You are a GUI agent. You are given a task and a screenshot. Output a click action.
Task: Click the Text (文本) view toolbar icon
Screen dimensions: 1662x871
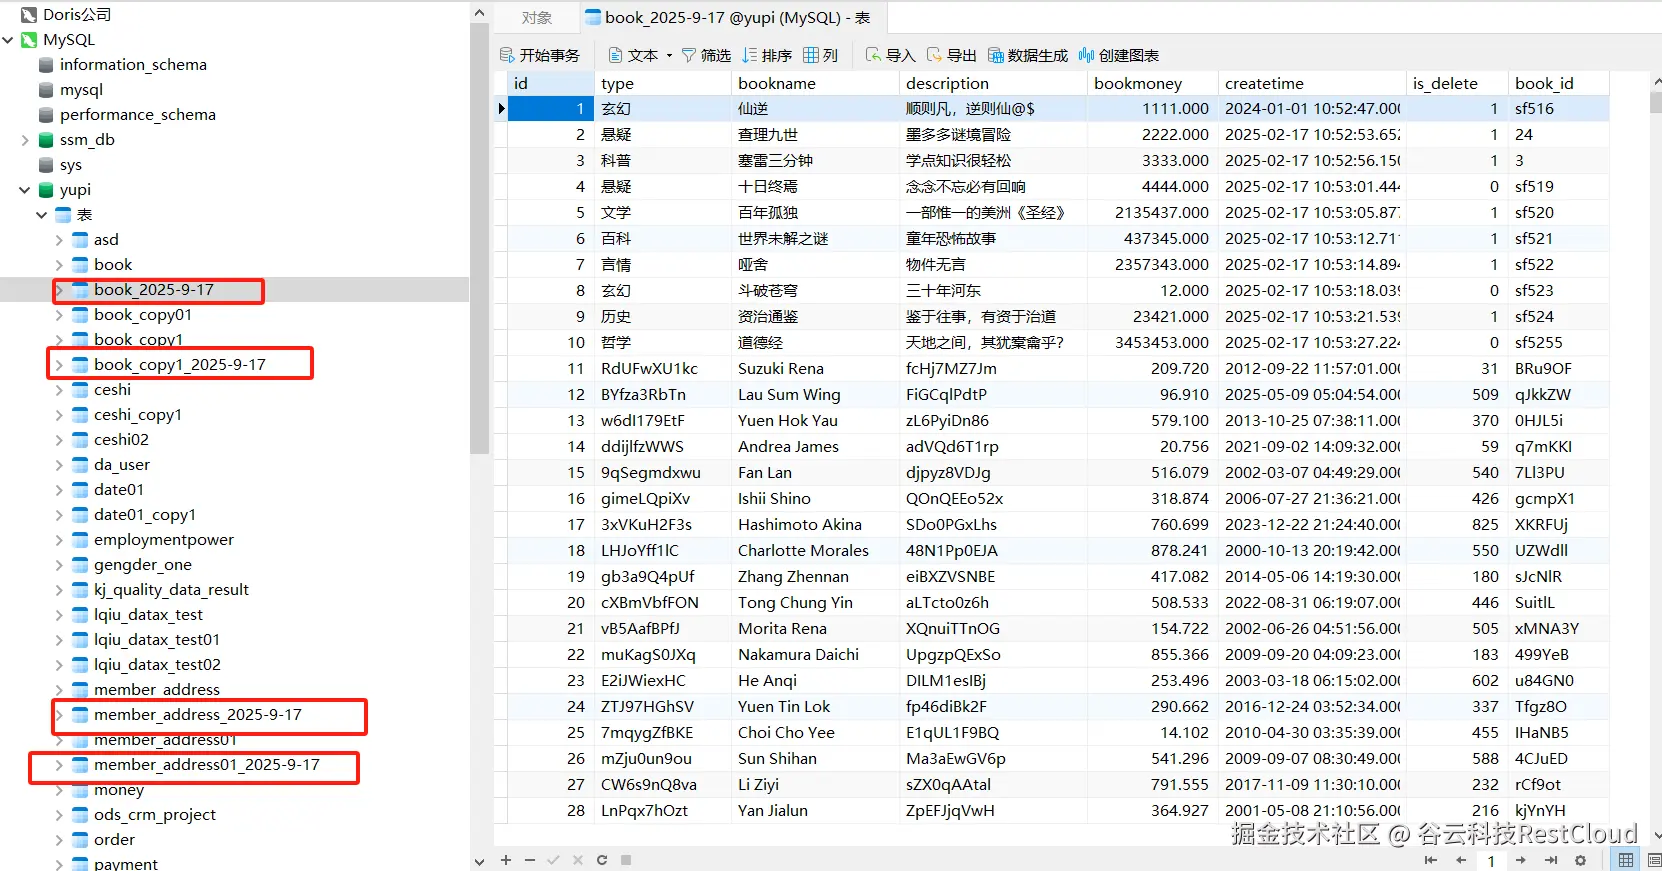click(x=616, y=55)
